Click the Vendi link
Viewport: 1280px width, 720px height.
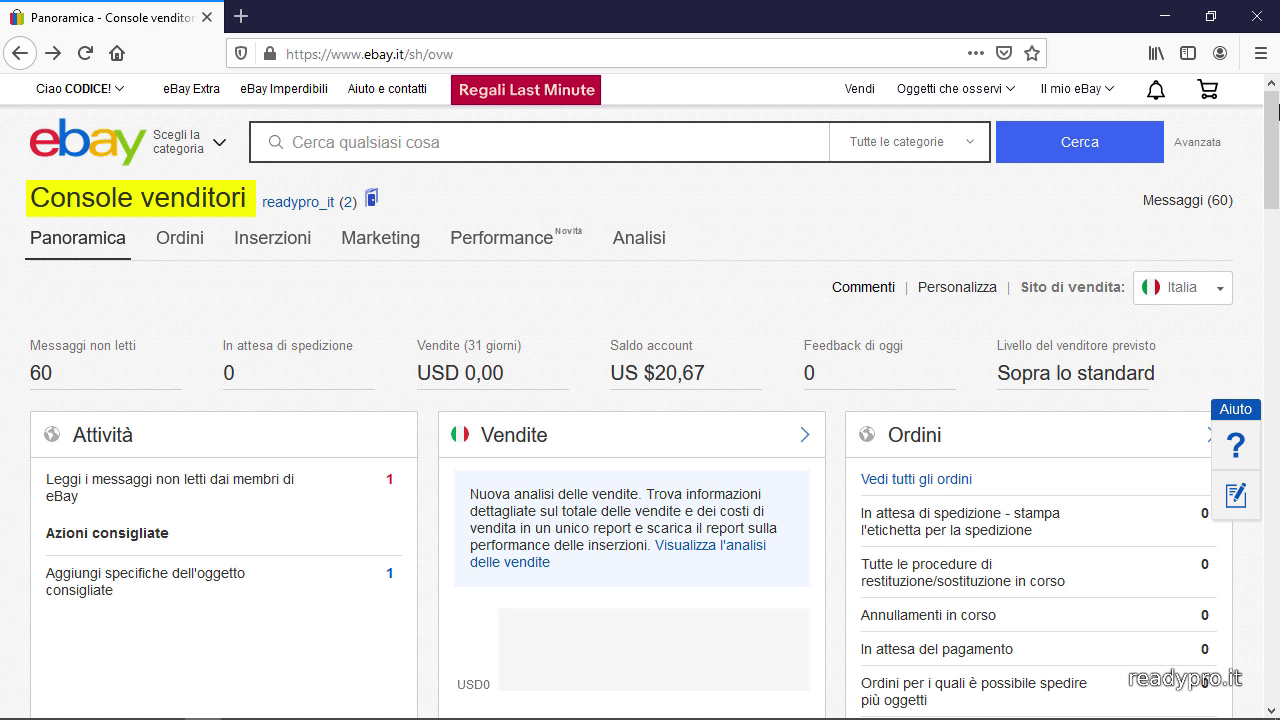tap(860, 89)
